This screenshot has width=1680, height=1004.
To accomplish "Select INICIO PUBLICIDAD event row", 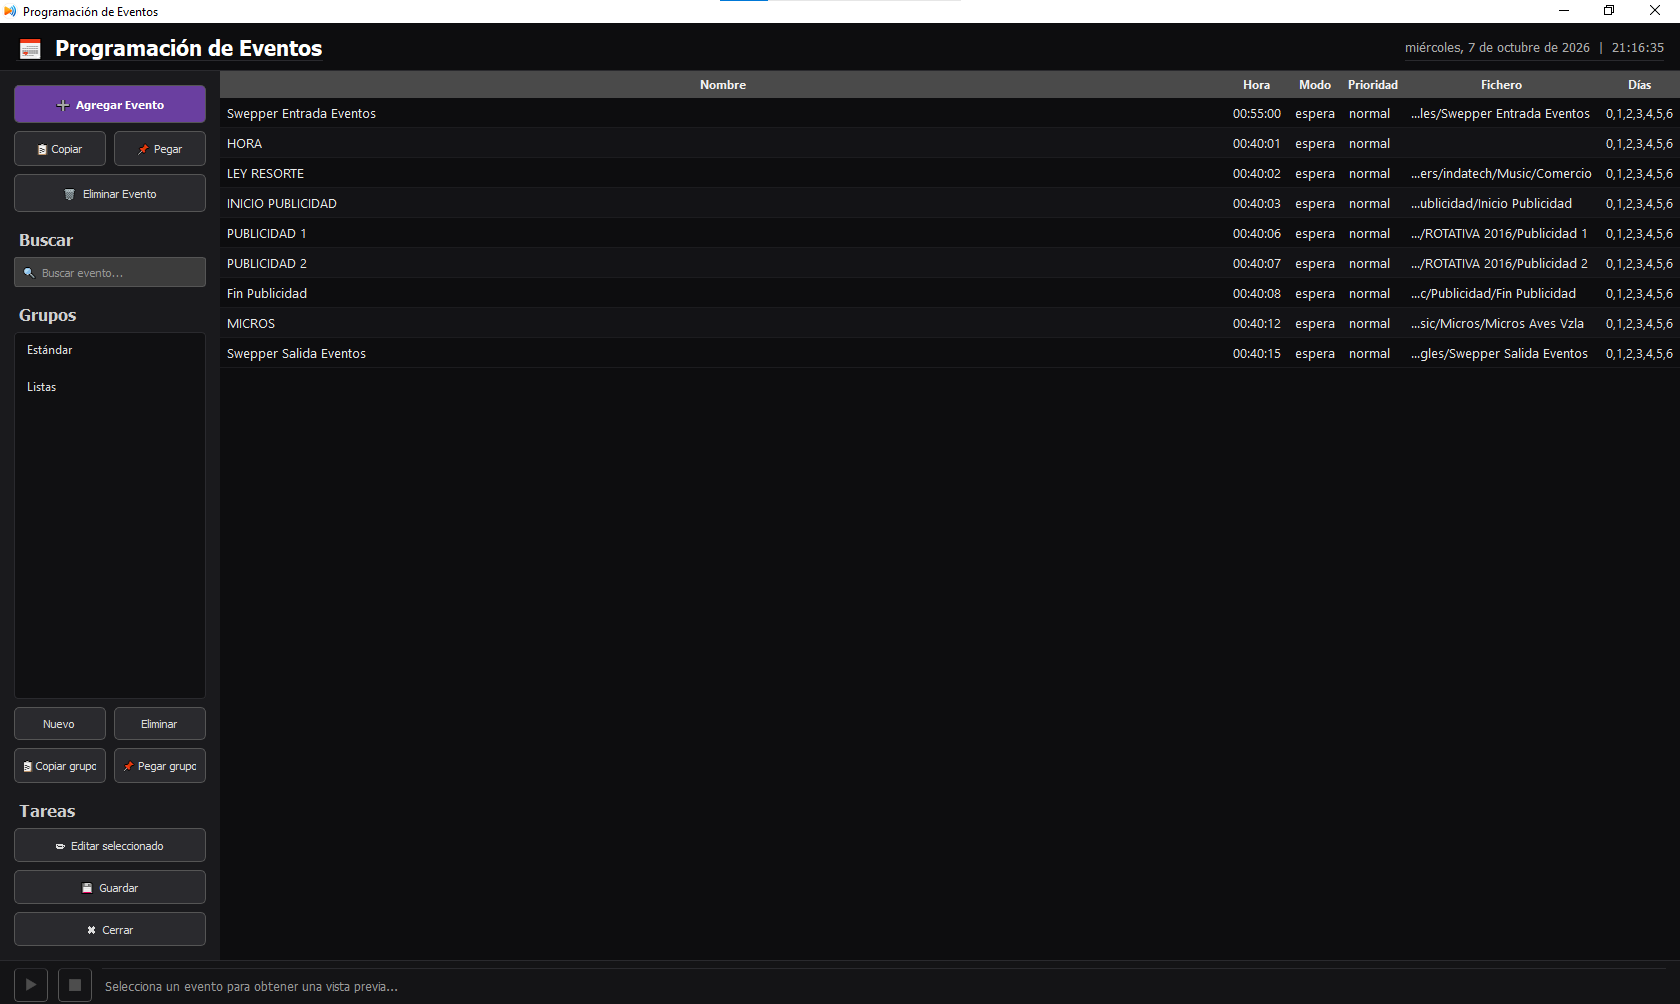I will 949,203.
